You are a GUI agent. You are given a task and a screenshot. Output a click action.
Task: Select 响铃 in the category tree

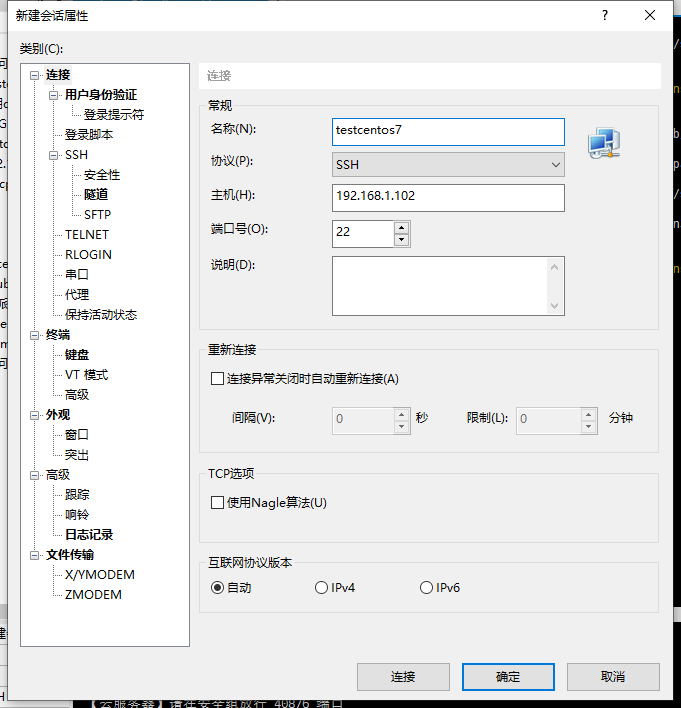77,515
